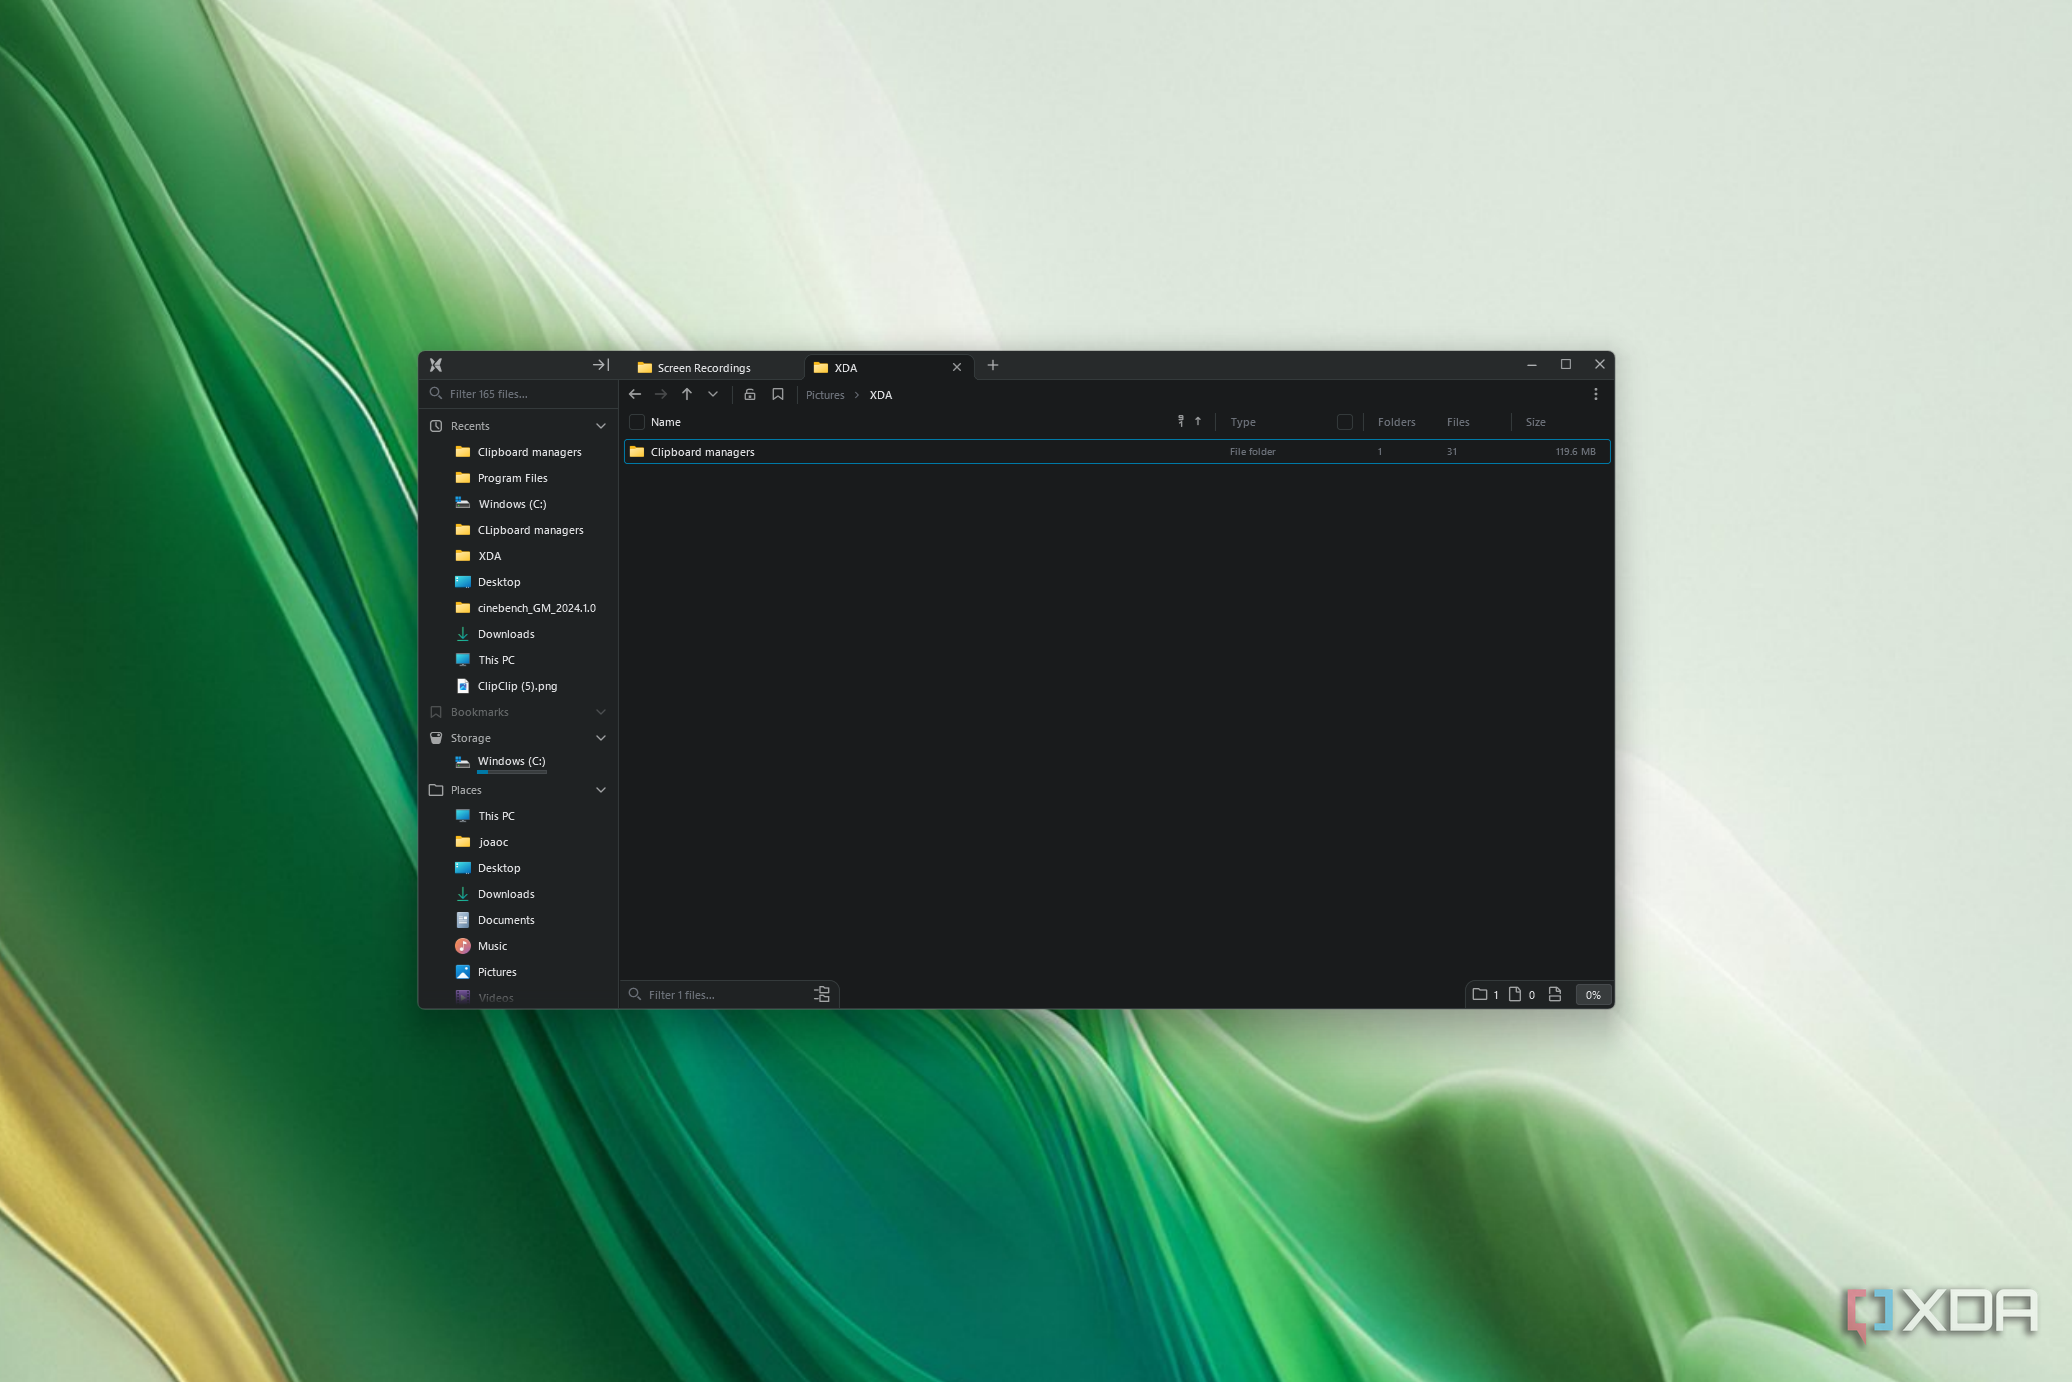Click XDA in the breadcrumb path
The height and width of the screenshot is (1382, 2072).
click(881, 395)
